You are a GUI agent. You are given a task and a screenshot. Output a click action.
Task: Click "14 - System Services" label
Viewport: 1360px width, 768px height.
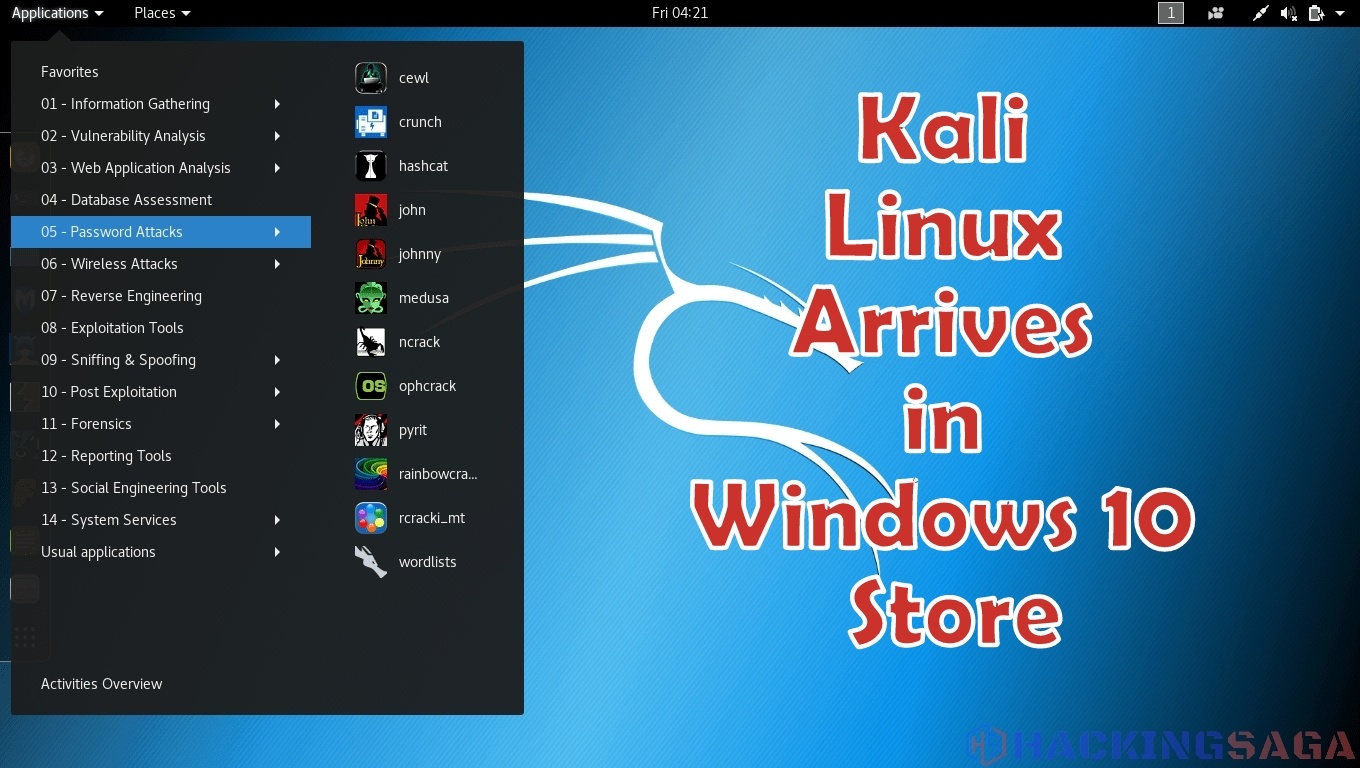[109, 520]
